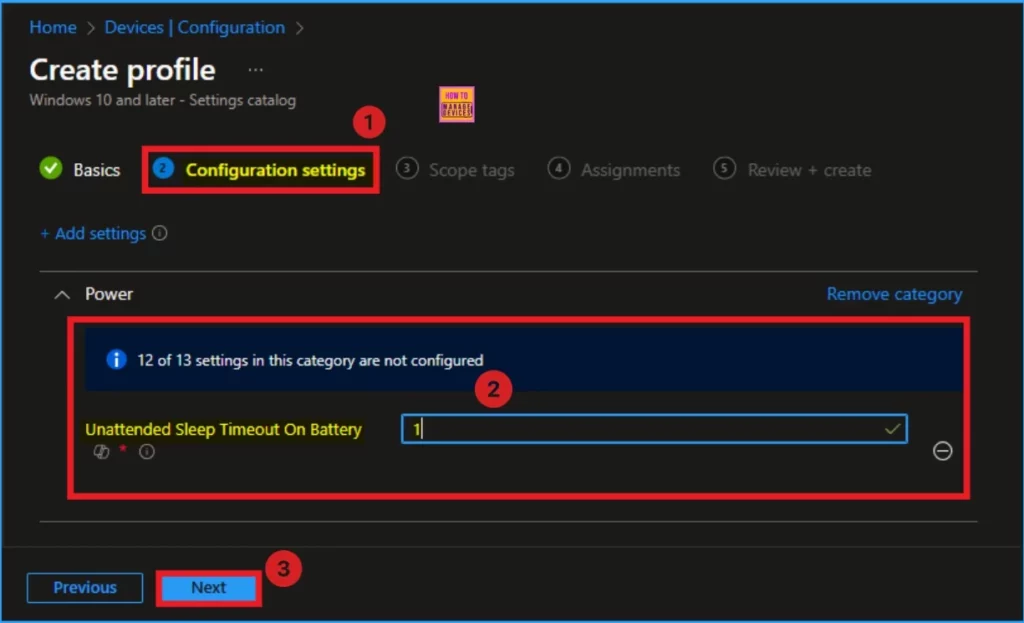Click the Home breadcrumb link
This screenshot has width=1024, height=623.
point(53,27)
